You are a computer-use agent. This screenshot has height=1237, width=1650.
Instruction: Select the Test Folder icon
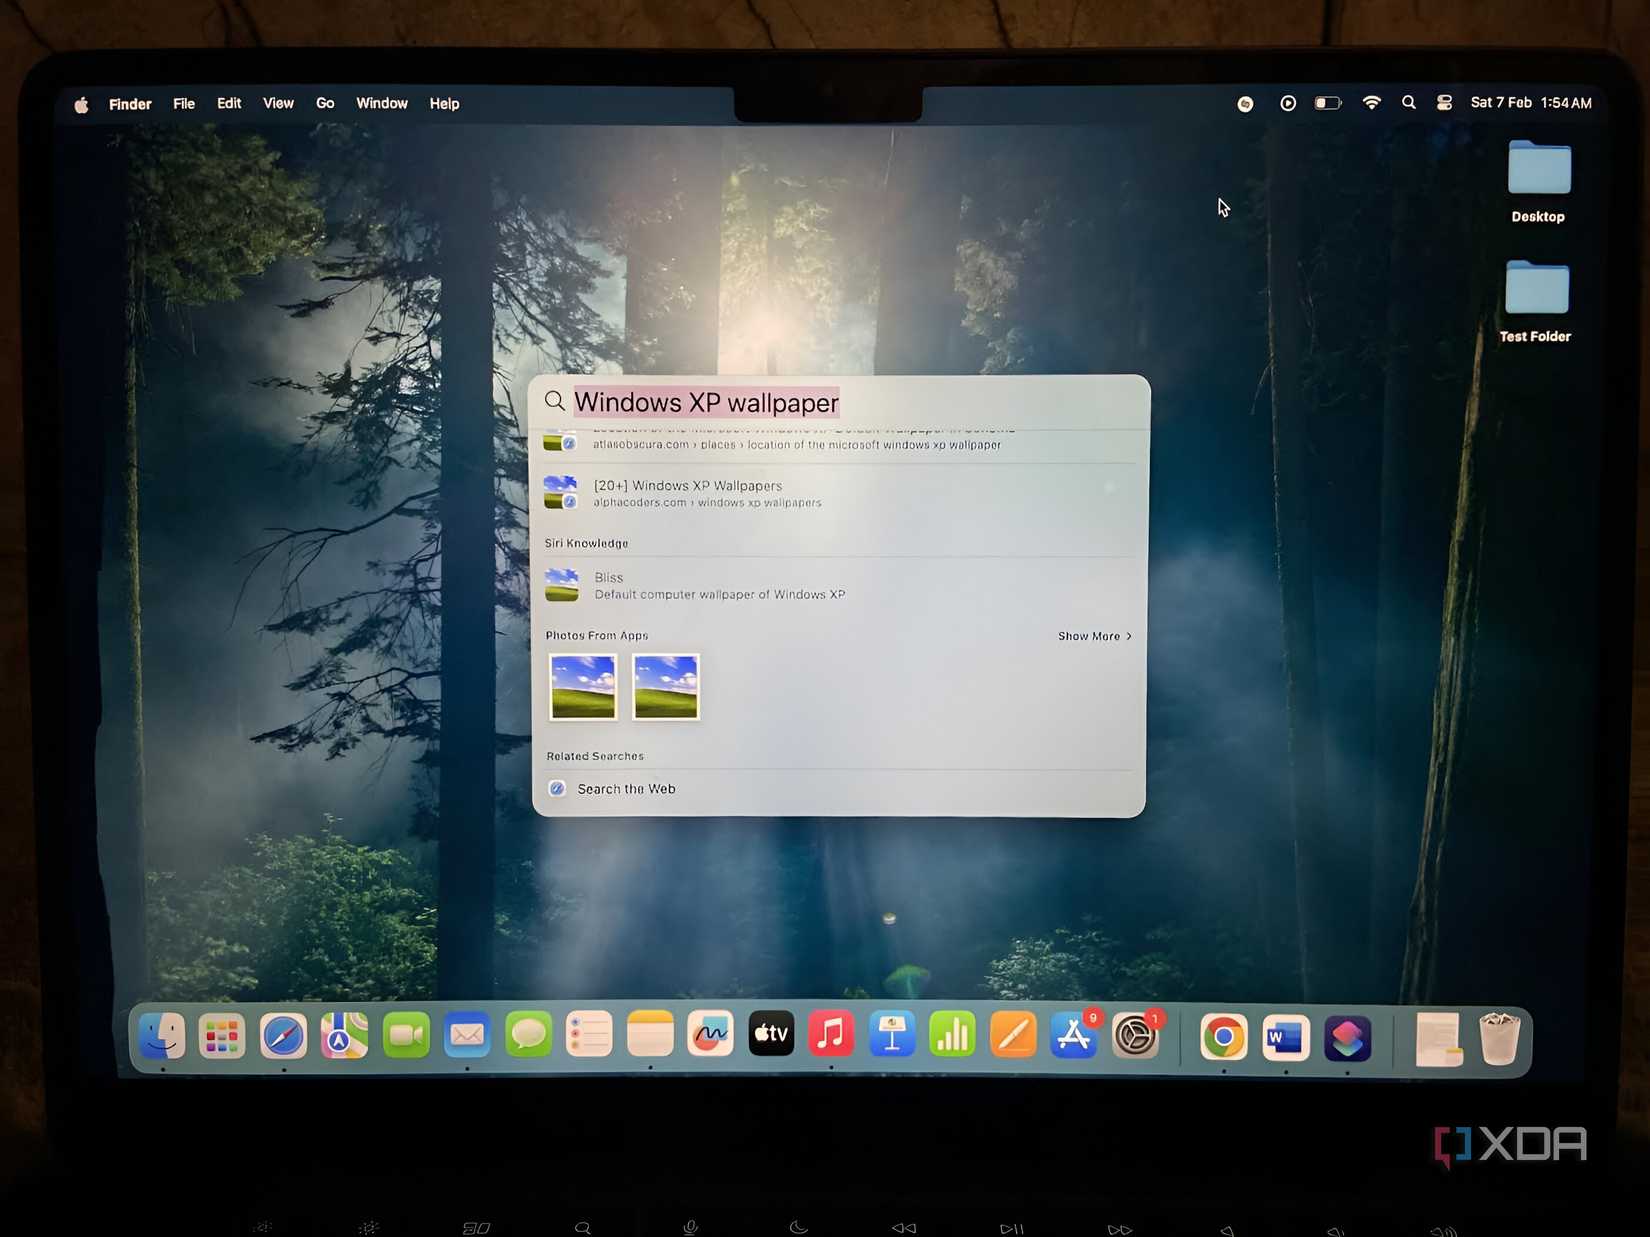1537,301
